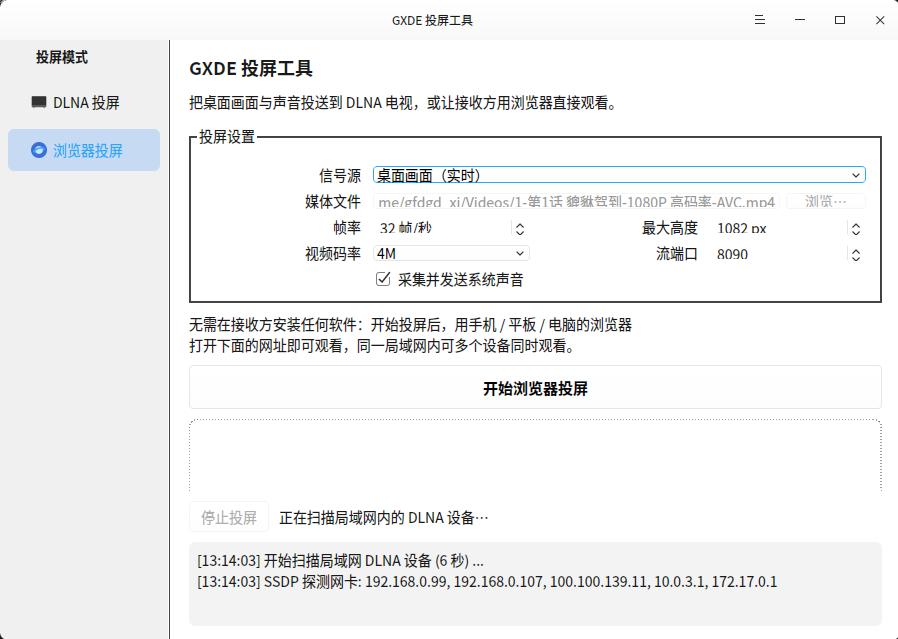Viewport: 898px width, 639px height.
Task: Adjust the 最大高度 spinner arrows
Action: tap(856, 229)
